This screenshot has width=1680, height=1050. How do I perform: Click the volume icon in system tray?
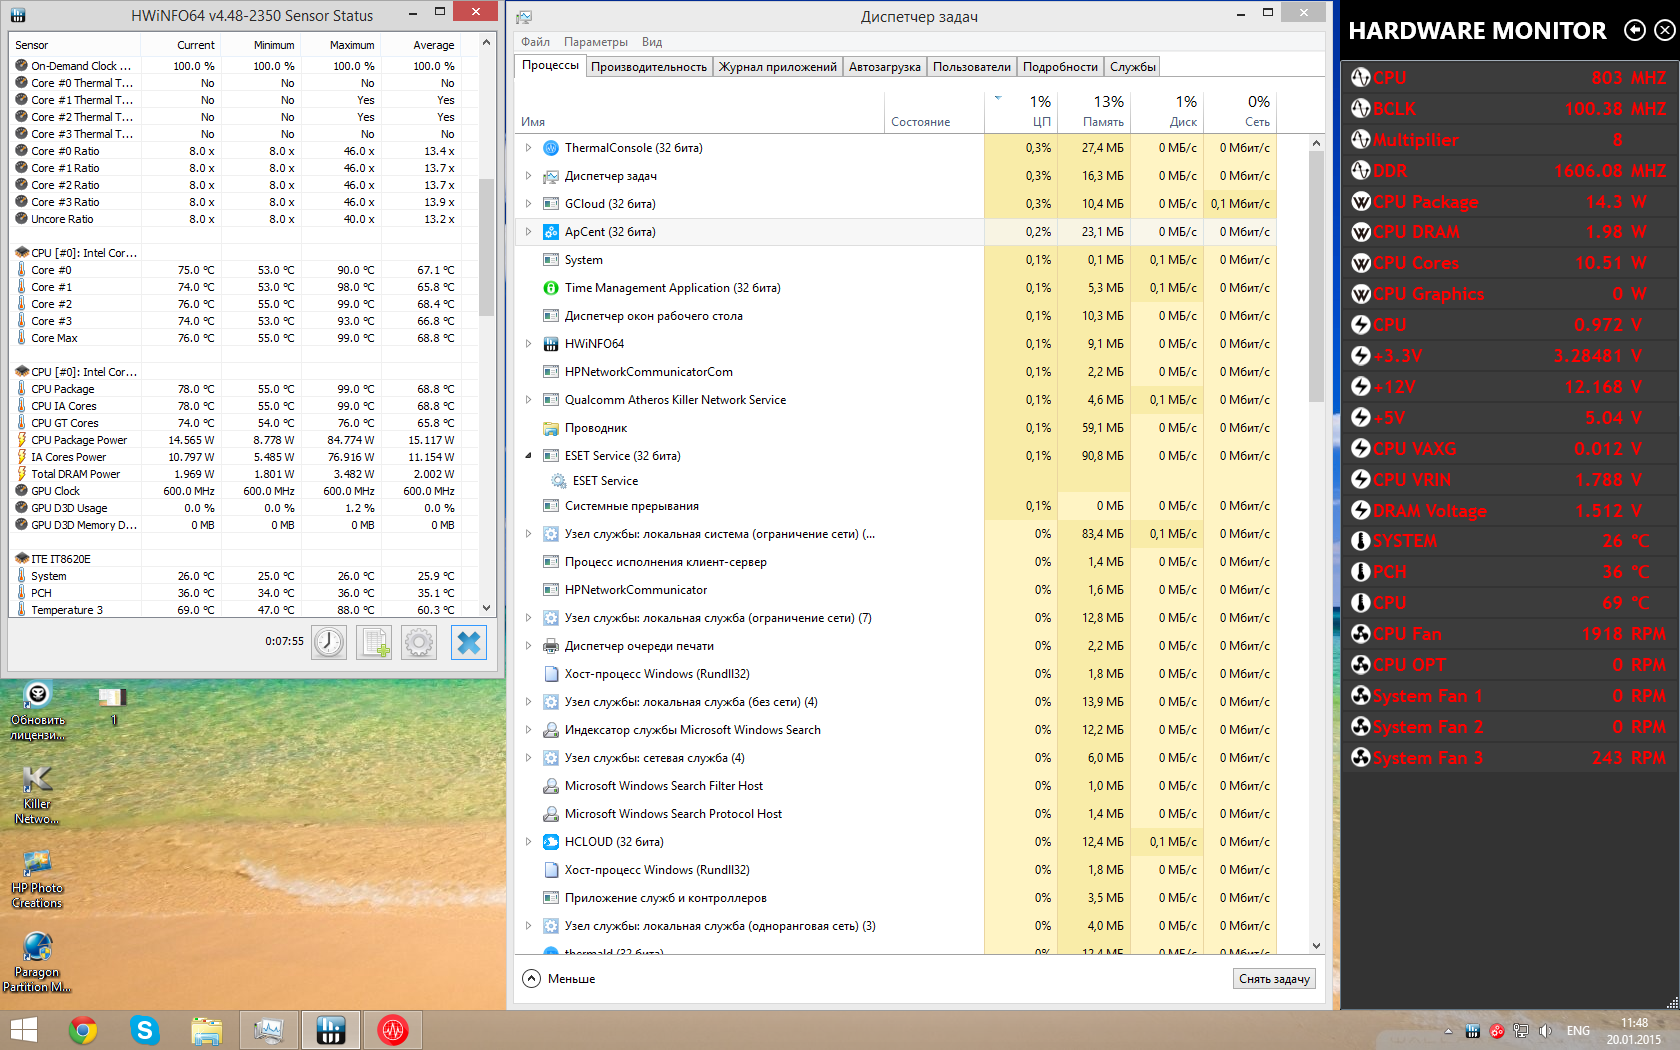click(x=1545, y=1031)
